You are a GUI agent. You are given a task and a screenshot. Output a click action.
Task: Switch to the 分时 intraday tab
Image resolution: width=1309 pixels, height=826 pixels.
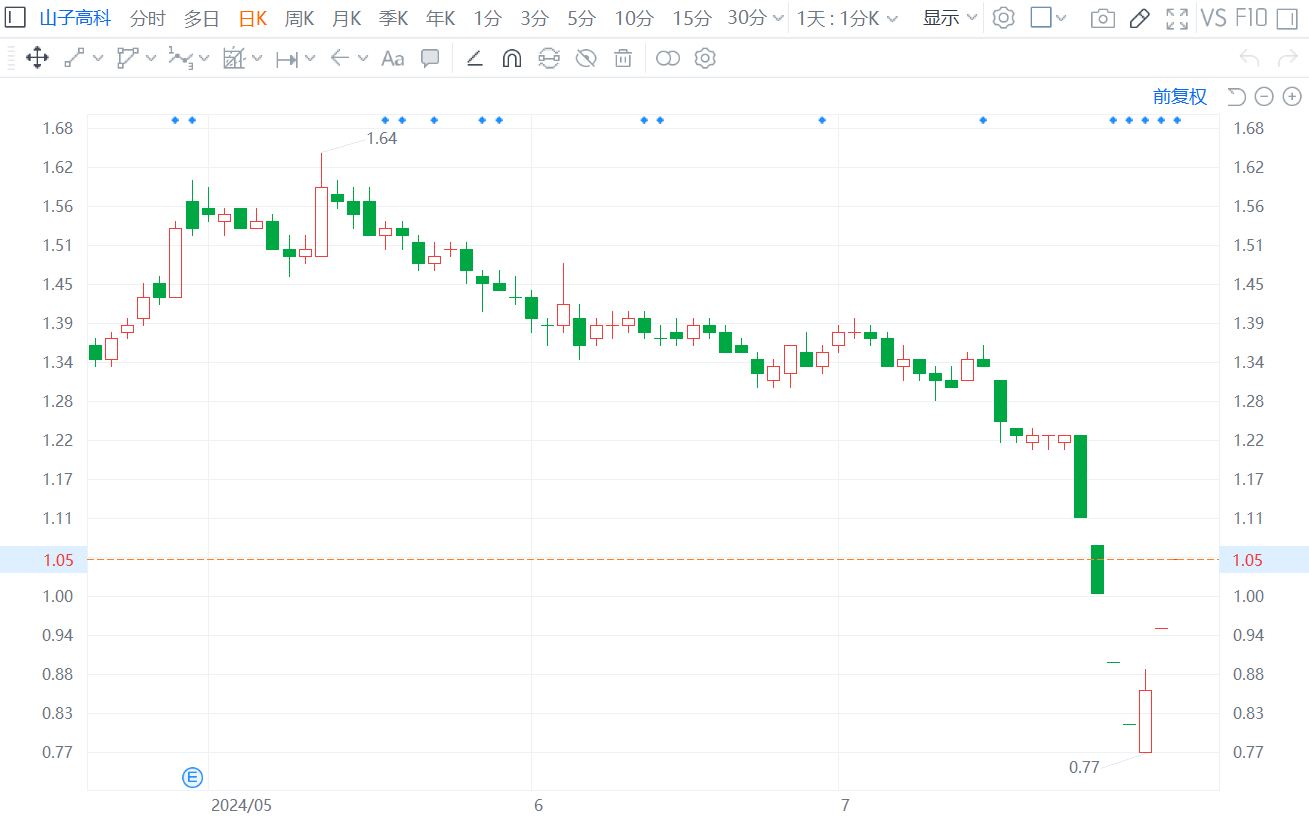click(148, 18)
